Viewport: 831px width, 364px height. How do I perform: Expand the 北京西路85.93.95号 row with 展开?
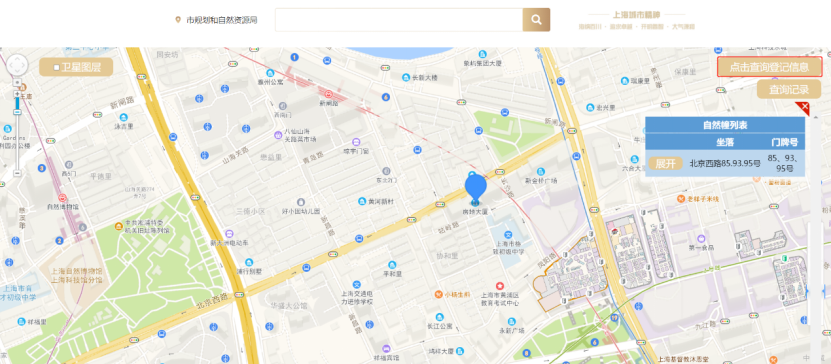pos(665,164)
